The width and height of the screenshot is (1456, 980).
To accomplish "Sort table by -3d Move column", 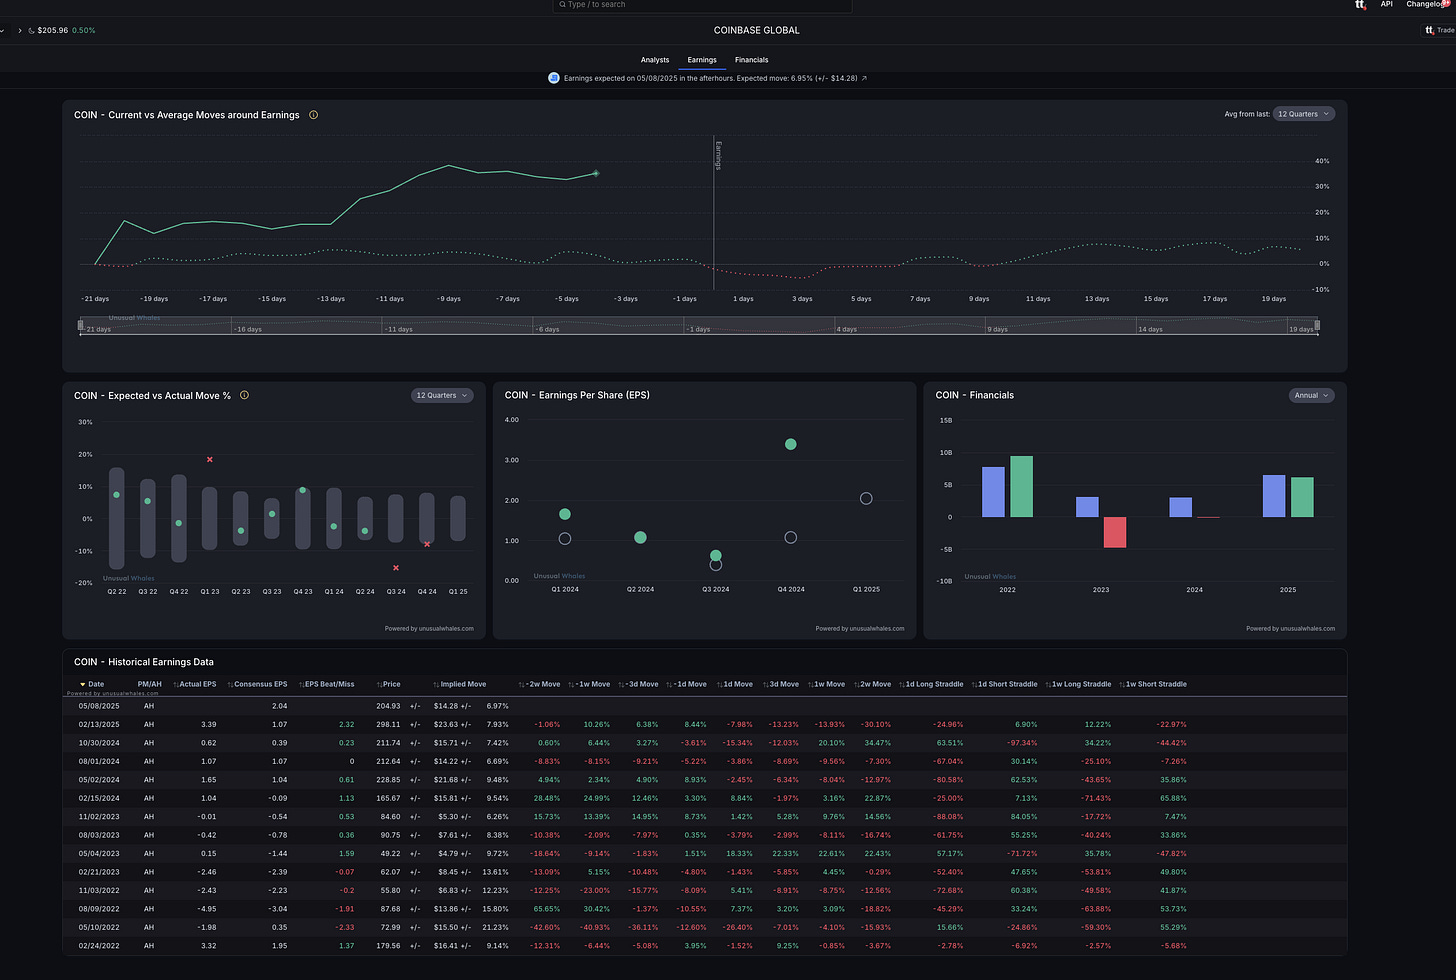I will 638,684.
